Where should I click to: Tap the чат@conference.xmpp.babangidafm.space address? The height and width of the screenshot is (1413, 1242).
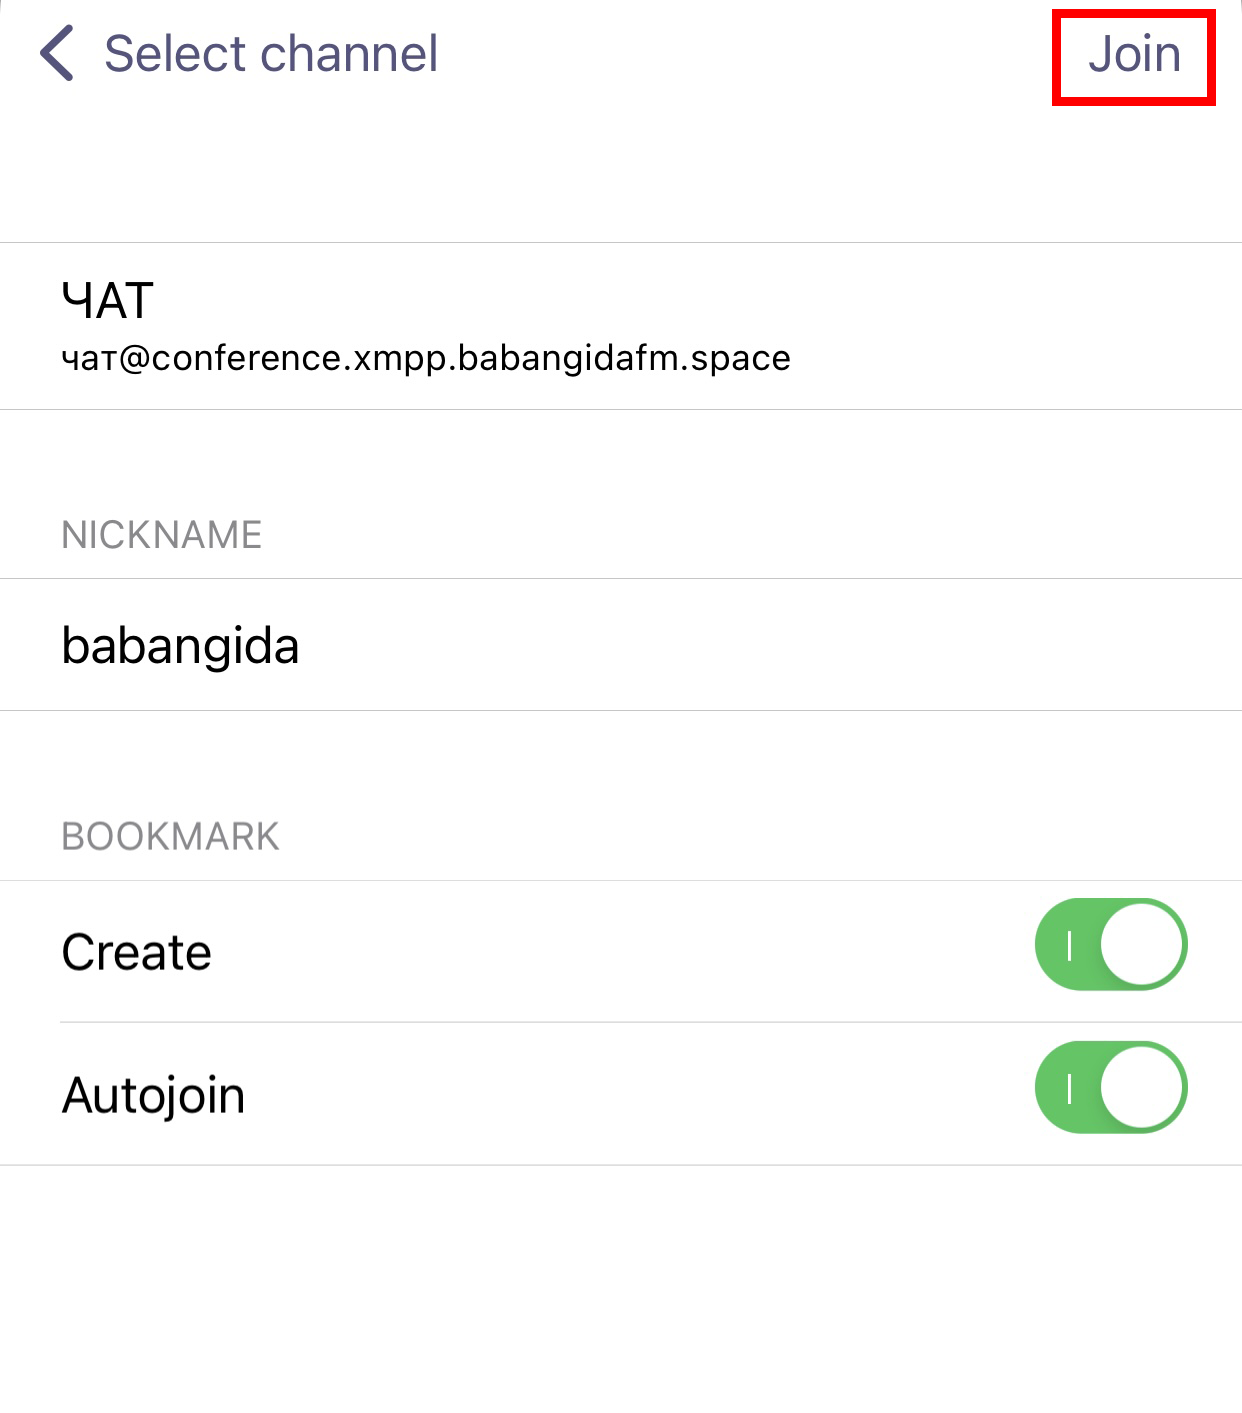point(426,358)
